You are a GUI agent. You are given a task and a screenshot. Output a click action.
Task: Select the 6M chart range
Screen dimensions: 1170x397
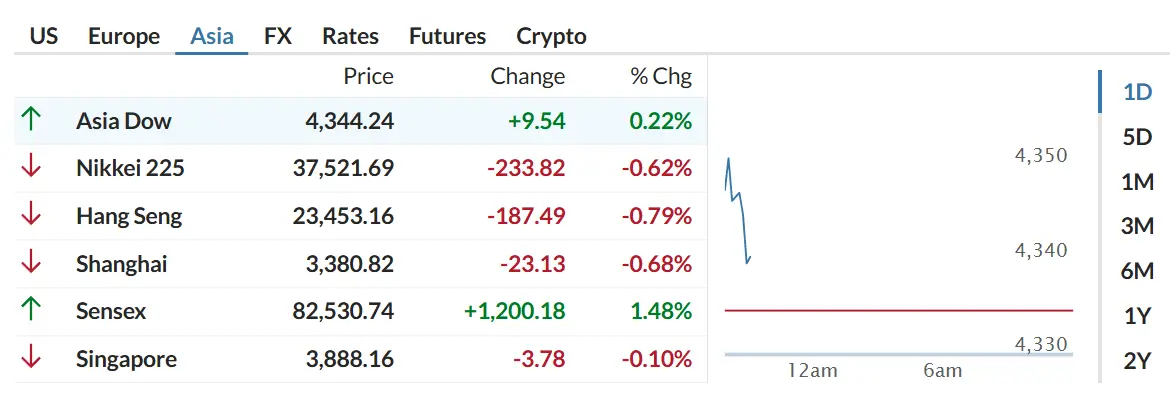tap(1137, 272)
